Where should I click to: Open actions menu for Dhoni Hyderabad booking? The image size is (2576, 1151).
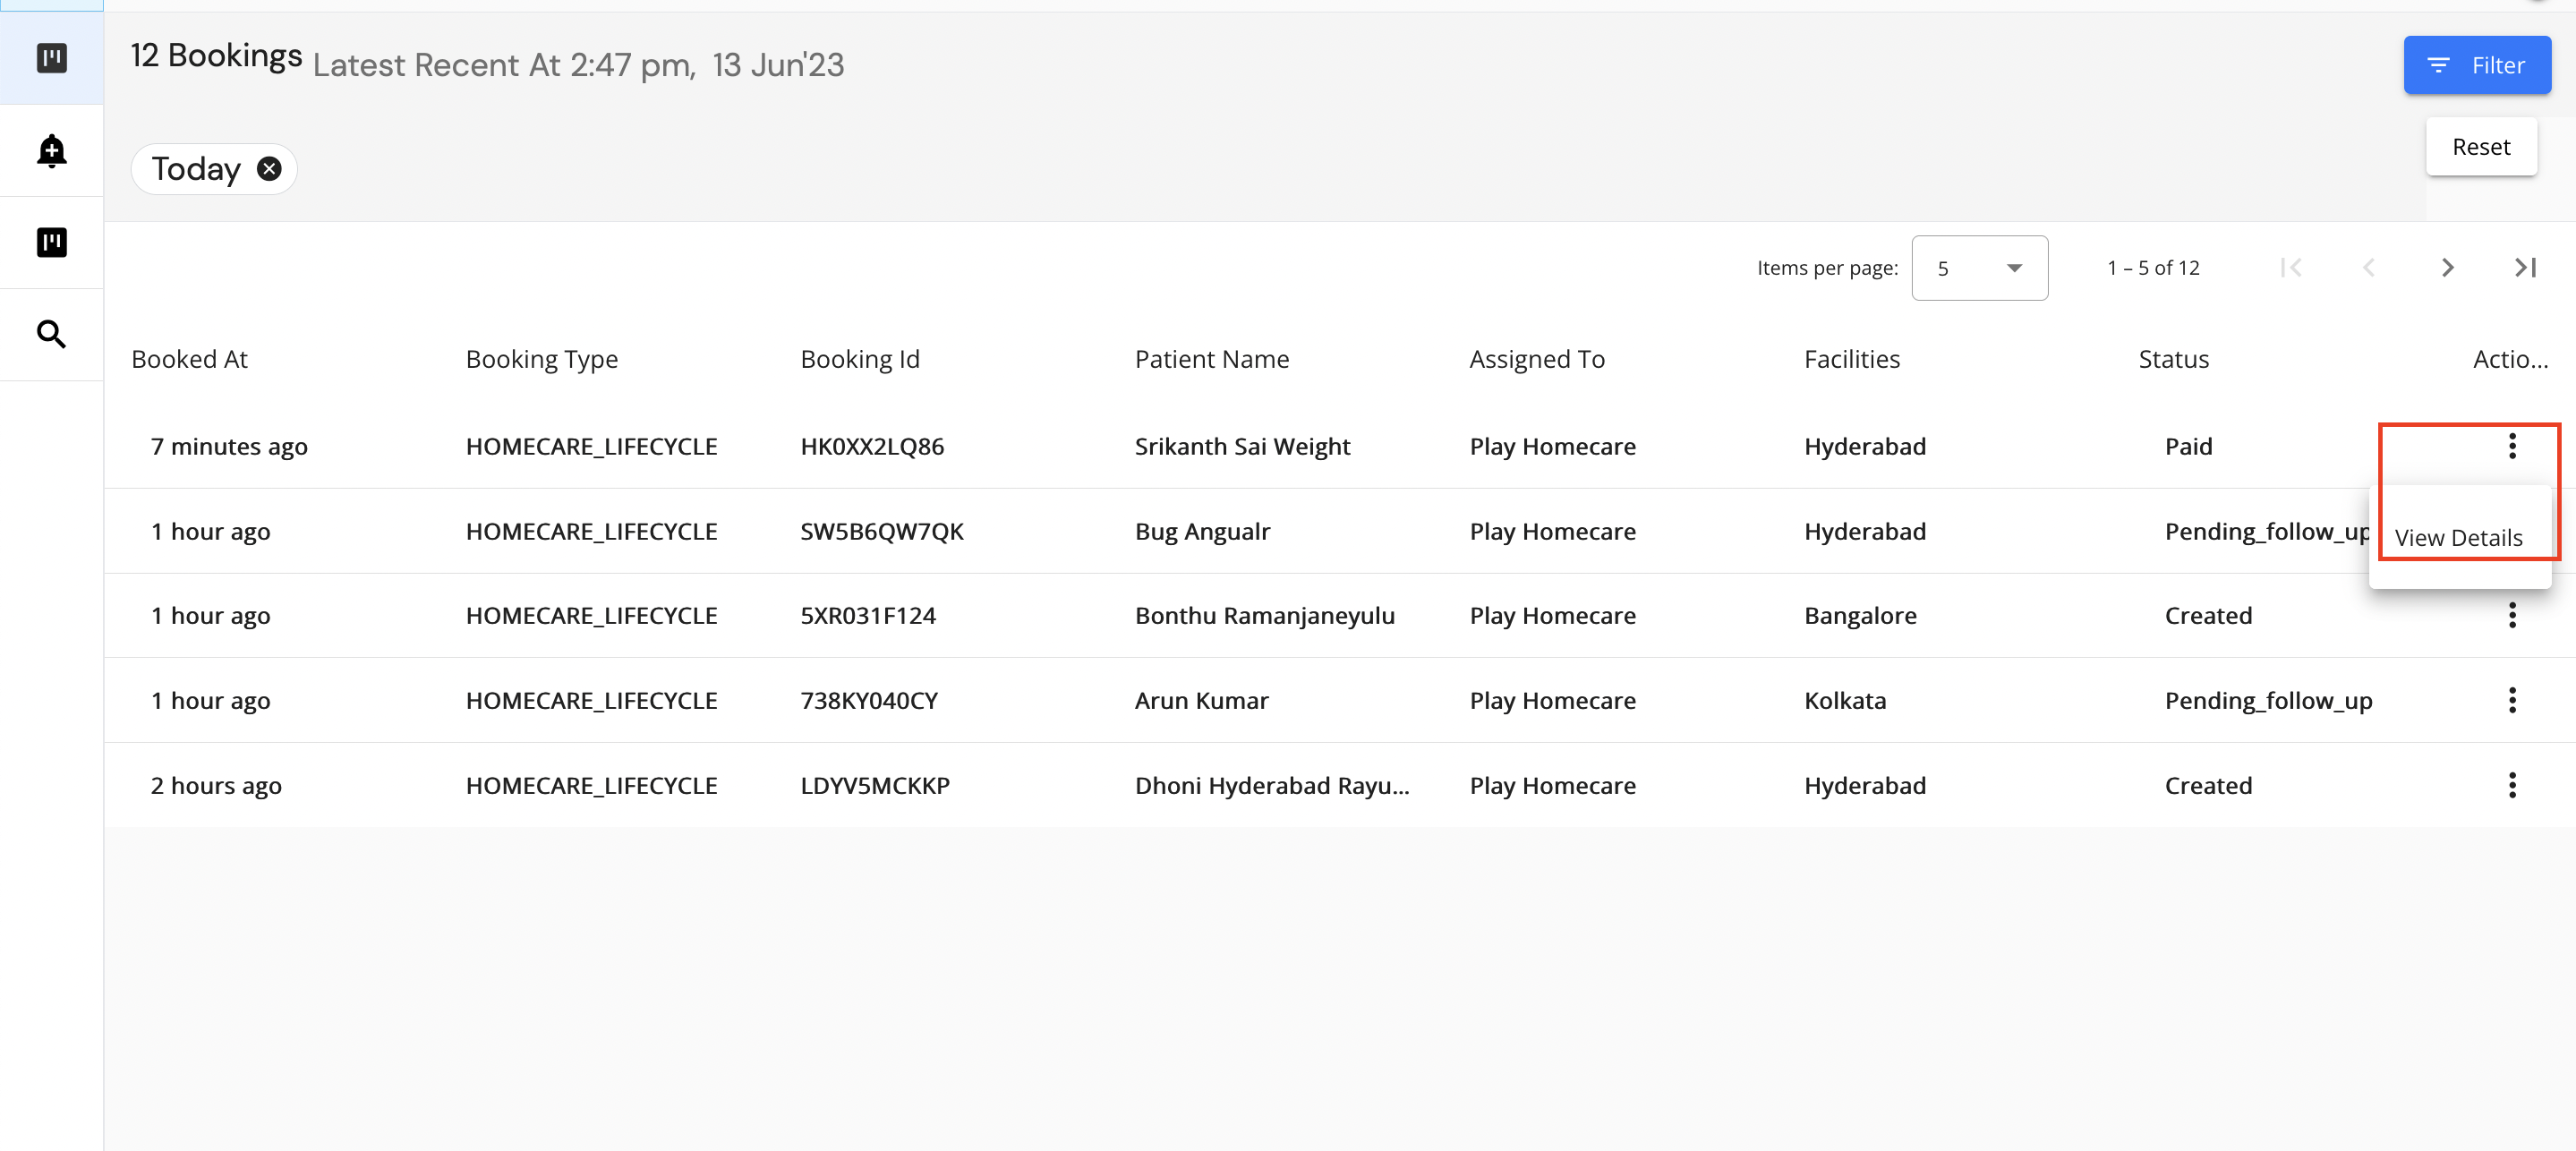point(2511,786)
